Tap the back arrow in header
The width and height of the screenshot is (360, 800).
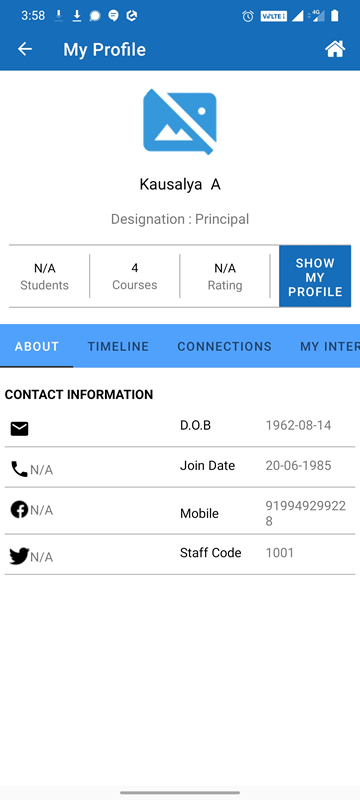[24, 49]
